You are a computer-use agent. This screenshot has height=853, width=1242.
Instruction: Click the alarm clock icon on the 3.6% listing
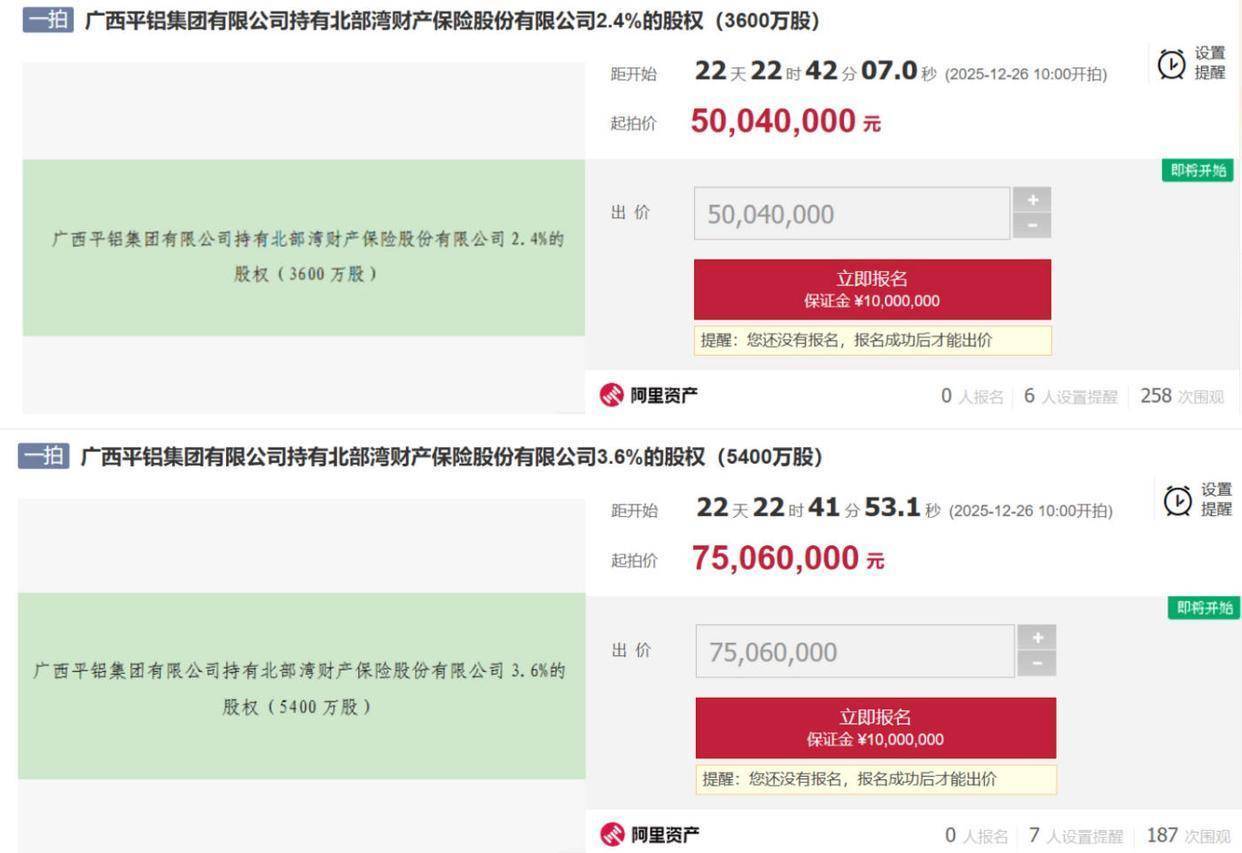[1177, 499]
